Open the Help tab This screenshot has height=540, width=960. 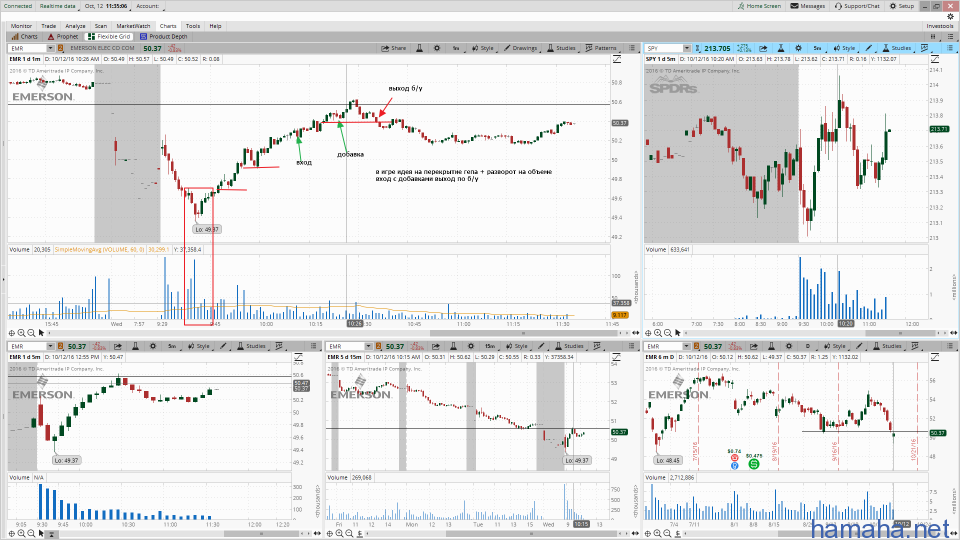(215, 26)
